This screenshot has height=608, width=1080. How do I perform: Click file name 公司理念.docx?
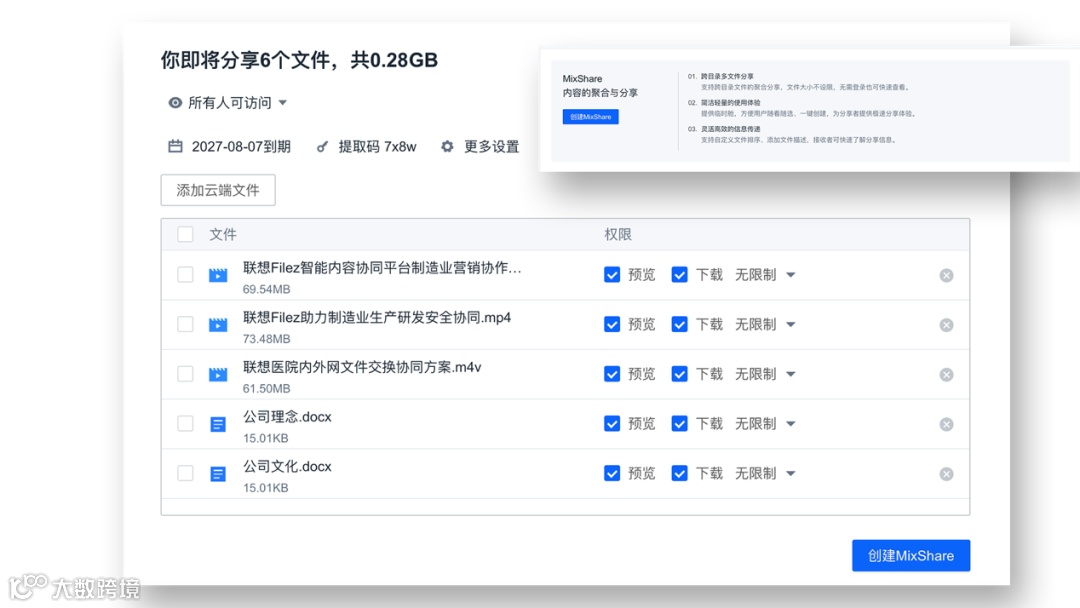tap(287, 417)
